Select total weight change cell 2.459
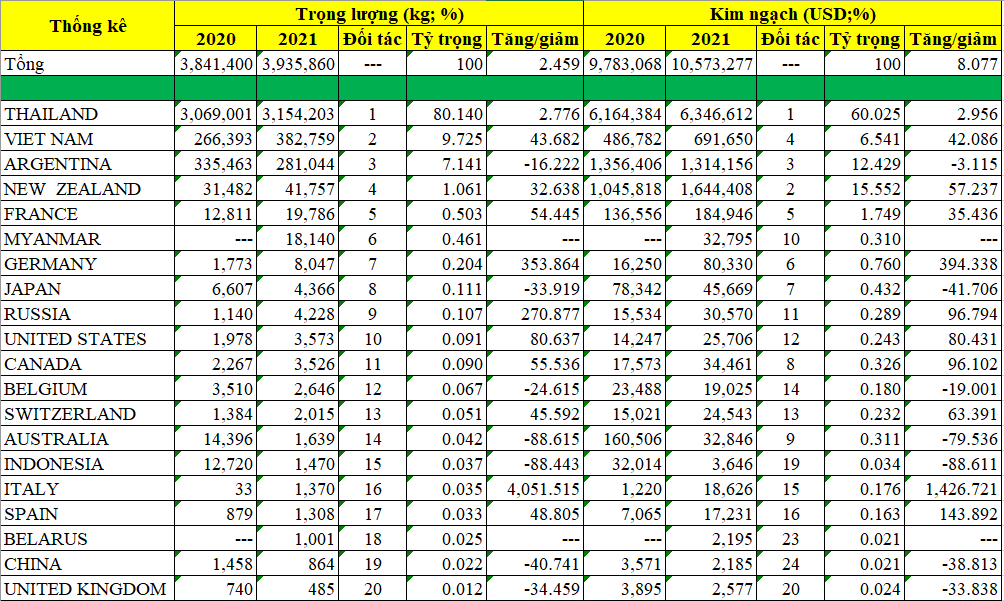The width and height of the screenshot is (1004, 601). pyautogui.click(x=535, y=64)
